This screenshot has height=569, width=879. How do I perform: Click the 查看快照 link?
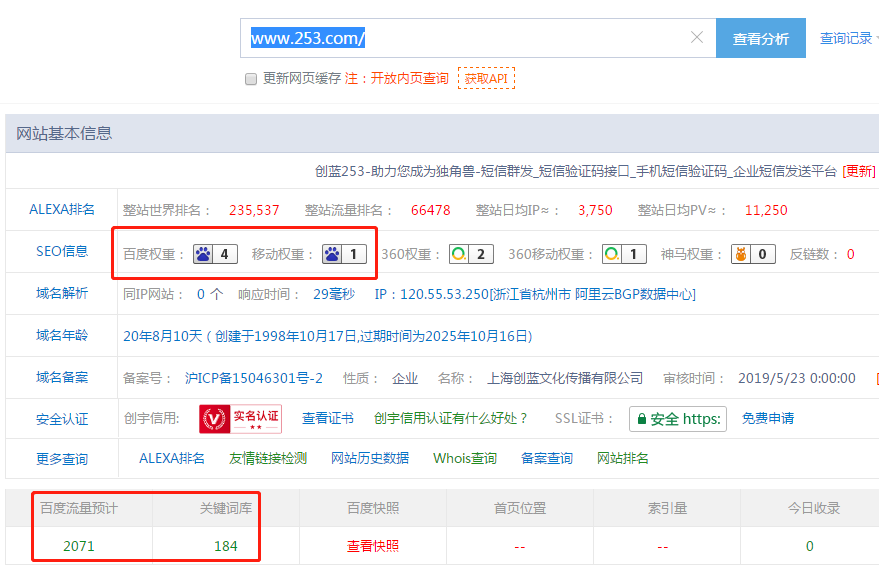pos(372,546)
